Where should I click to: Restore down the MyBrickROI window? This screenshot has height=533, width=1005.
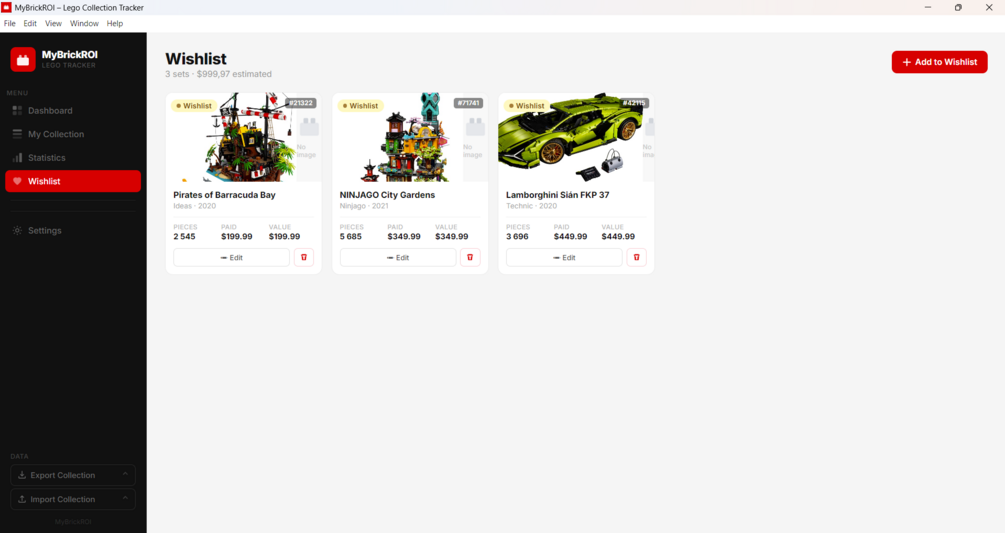click(958, 7)
